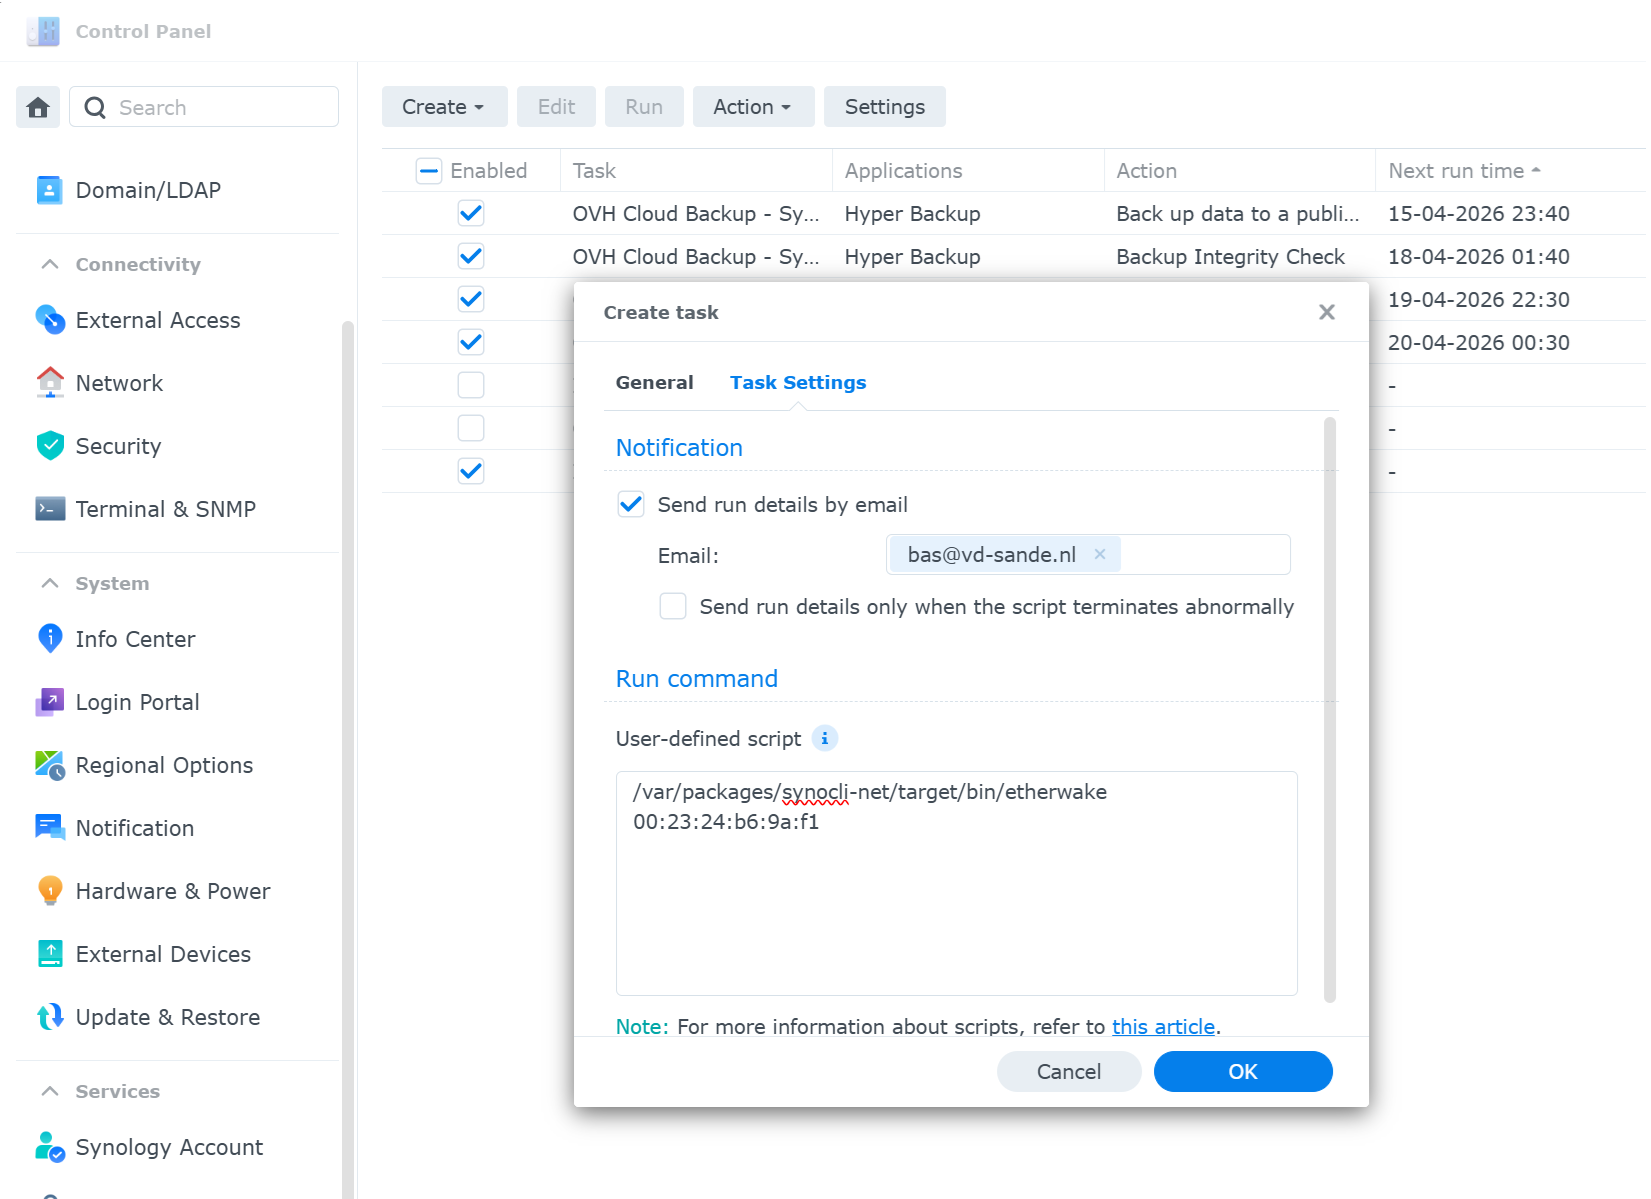Click the Network house icon
1651x1199 pixels.
(50, 383)
